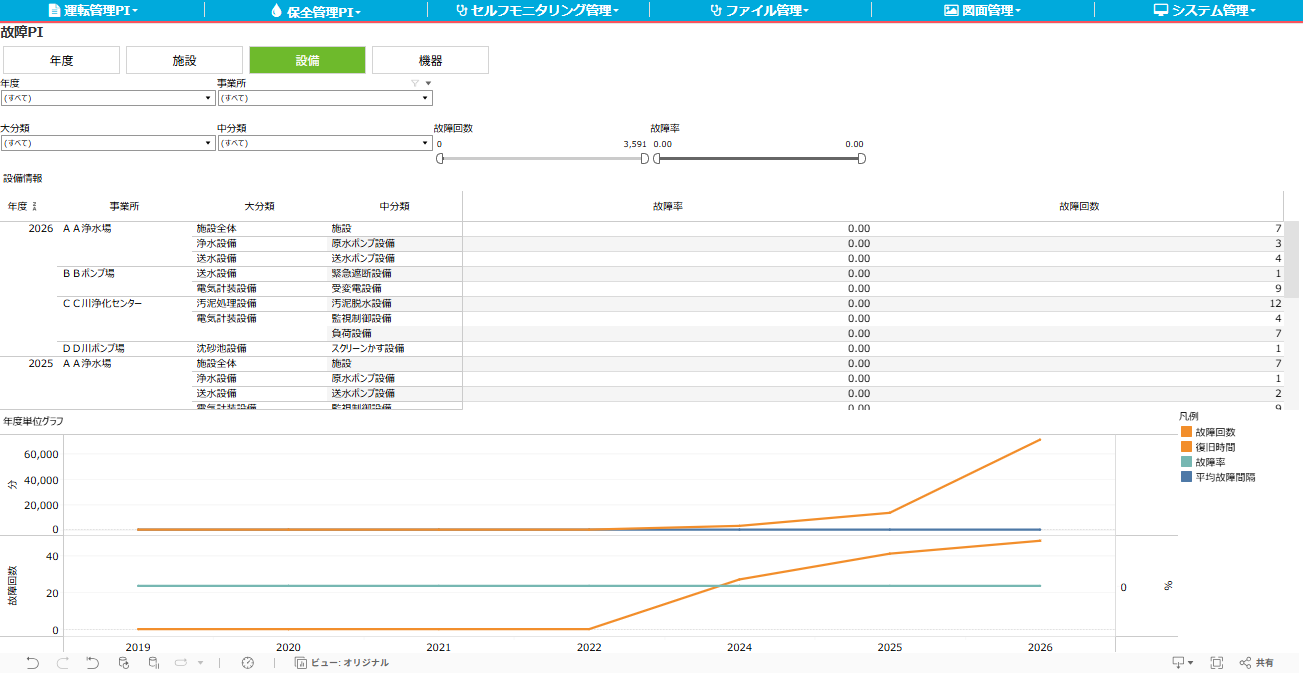1303x678 pixels.
Task: Open the ファイル管理 menu
Action: [x=760, y=10]
